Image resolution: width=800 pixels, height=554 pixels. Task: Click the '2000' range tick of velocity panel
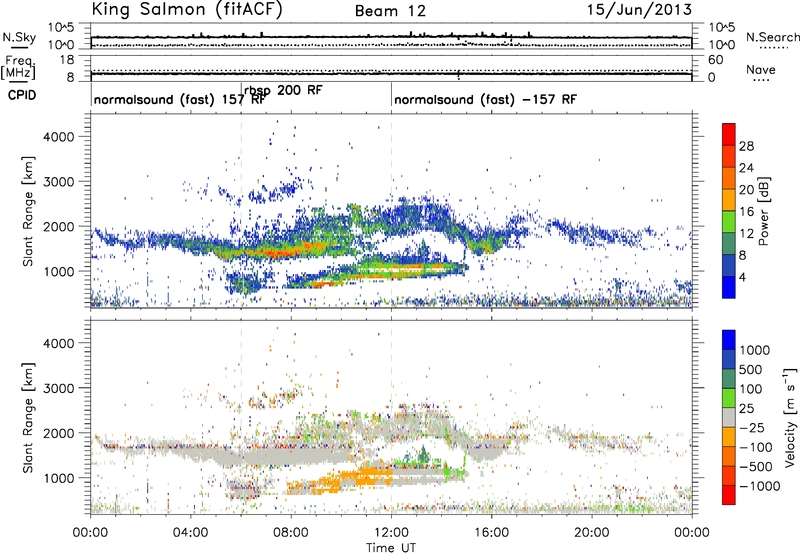58,433
